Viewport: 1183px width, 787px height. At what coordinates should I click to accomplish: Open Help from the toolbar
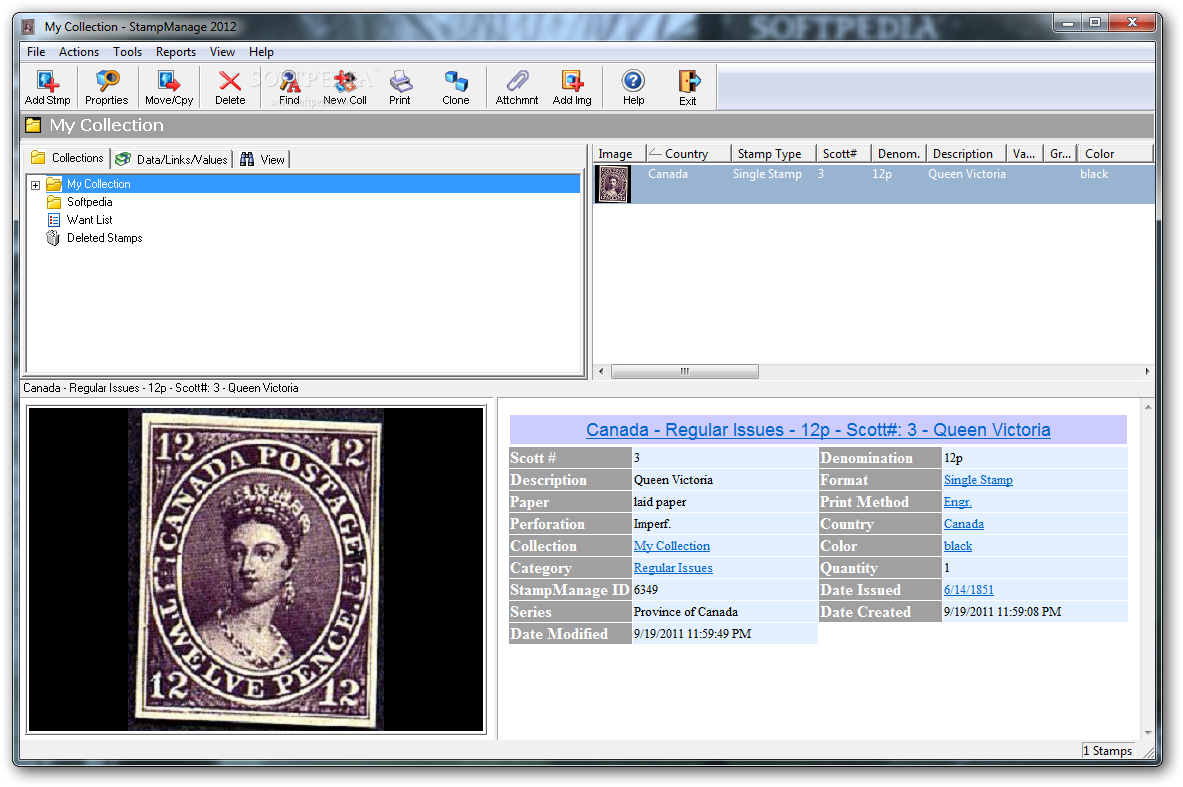point(634,88)
